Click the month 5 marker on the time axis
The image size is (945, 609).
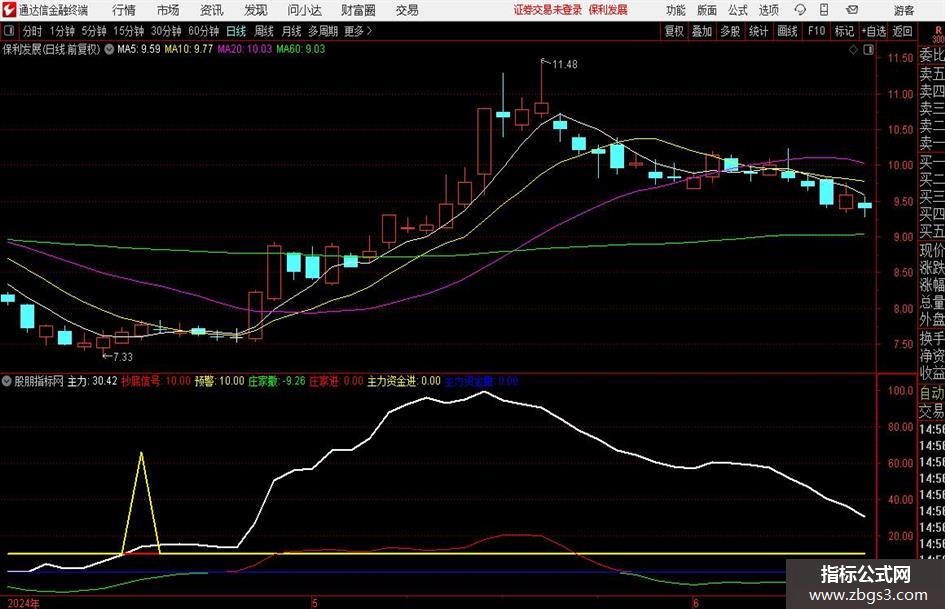coord(314,603)
